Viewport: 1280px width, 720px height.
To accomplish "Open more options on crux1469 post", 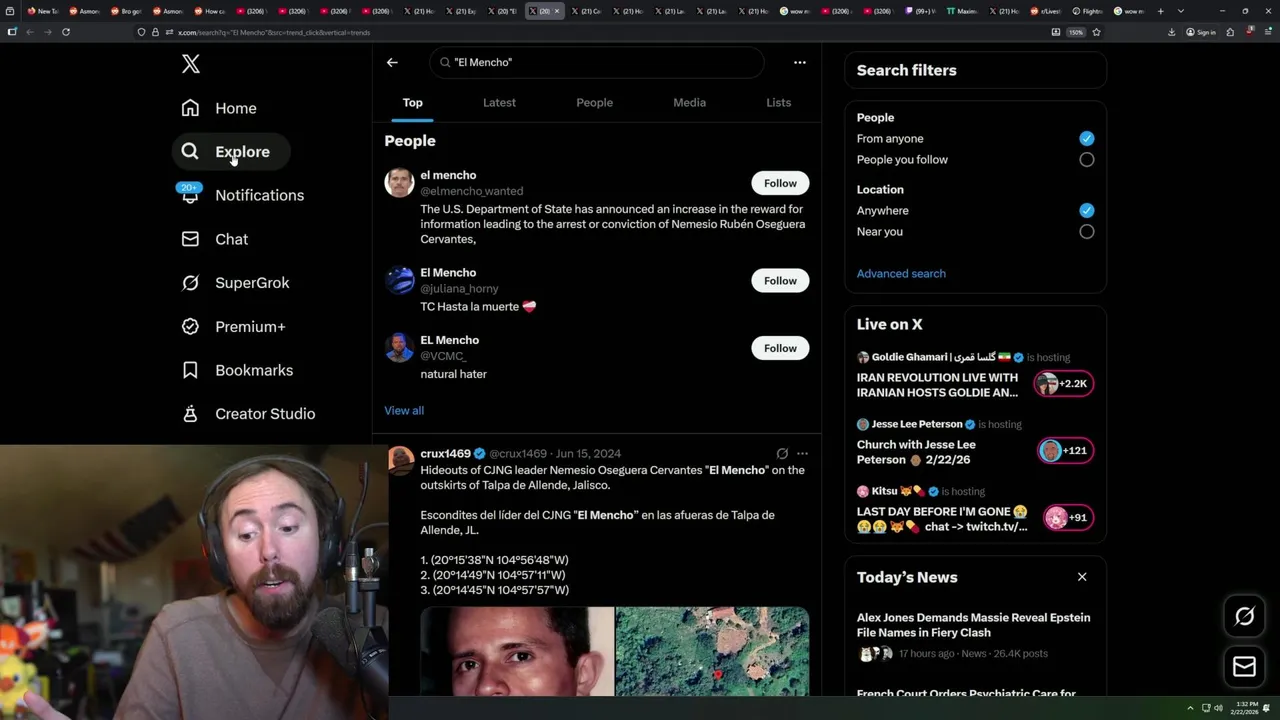I will click(802, 453).
